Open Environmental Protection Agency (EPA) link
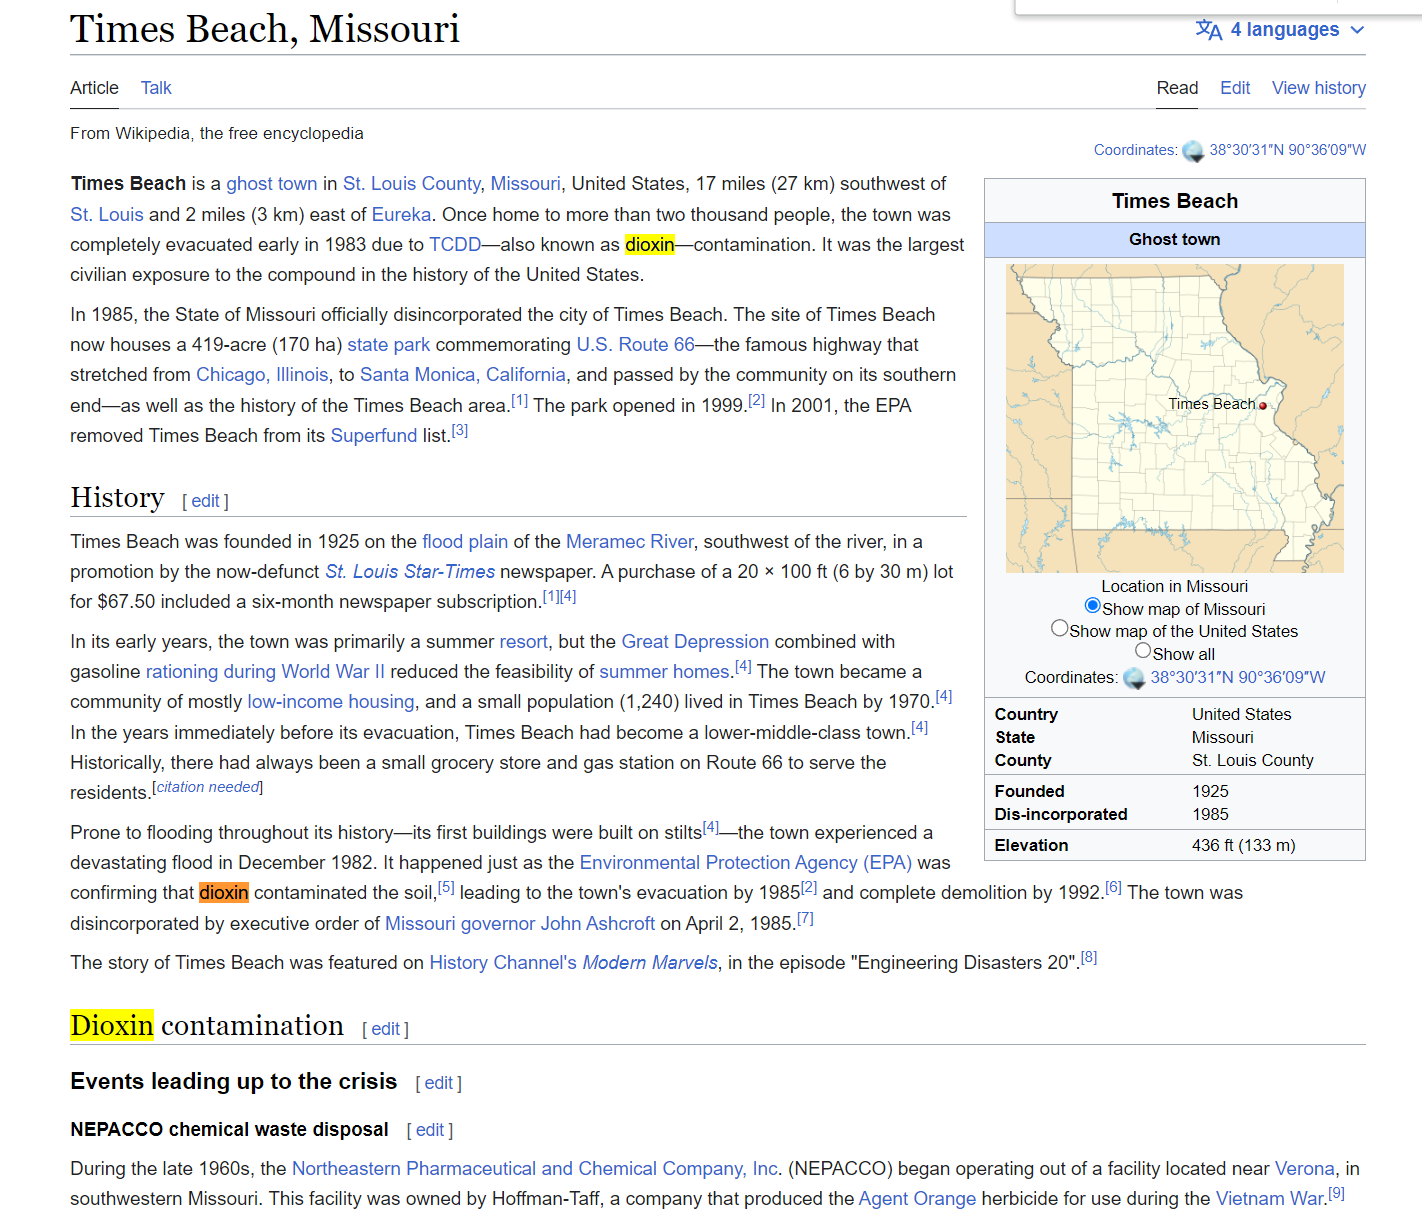Screen dimensions: 1422x1213 coord(746,863)
